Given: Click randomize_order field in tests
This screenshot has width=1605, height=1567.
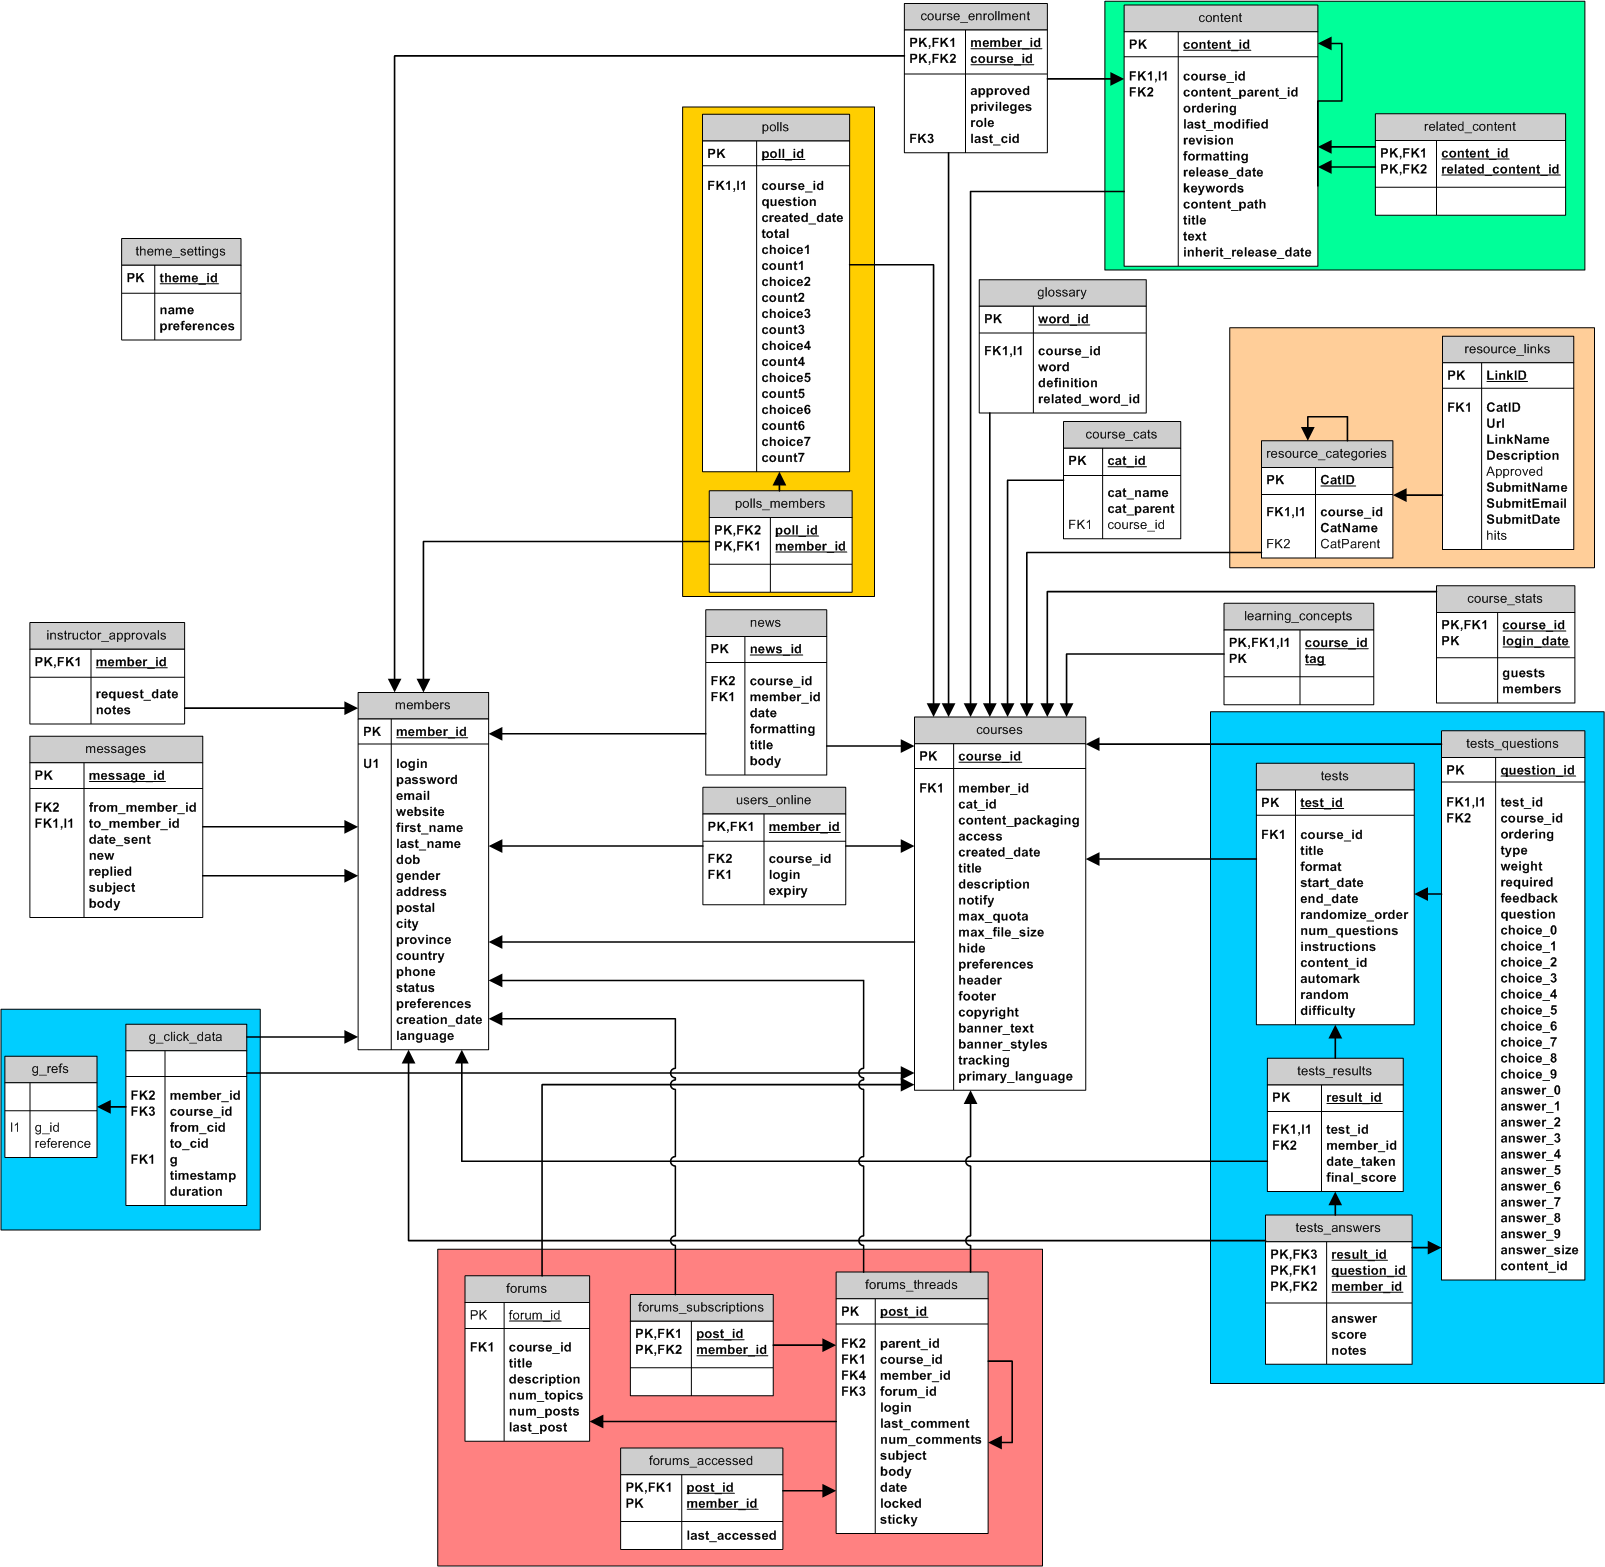Looking at the screenshot, I should pyautogui.click(x=1354, y=915).
